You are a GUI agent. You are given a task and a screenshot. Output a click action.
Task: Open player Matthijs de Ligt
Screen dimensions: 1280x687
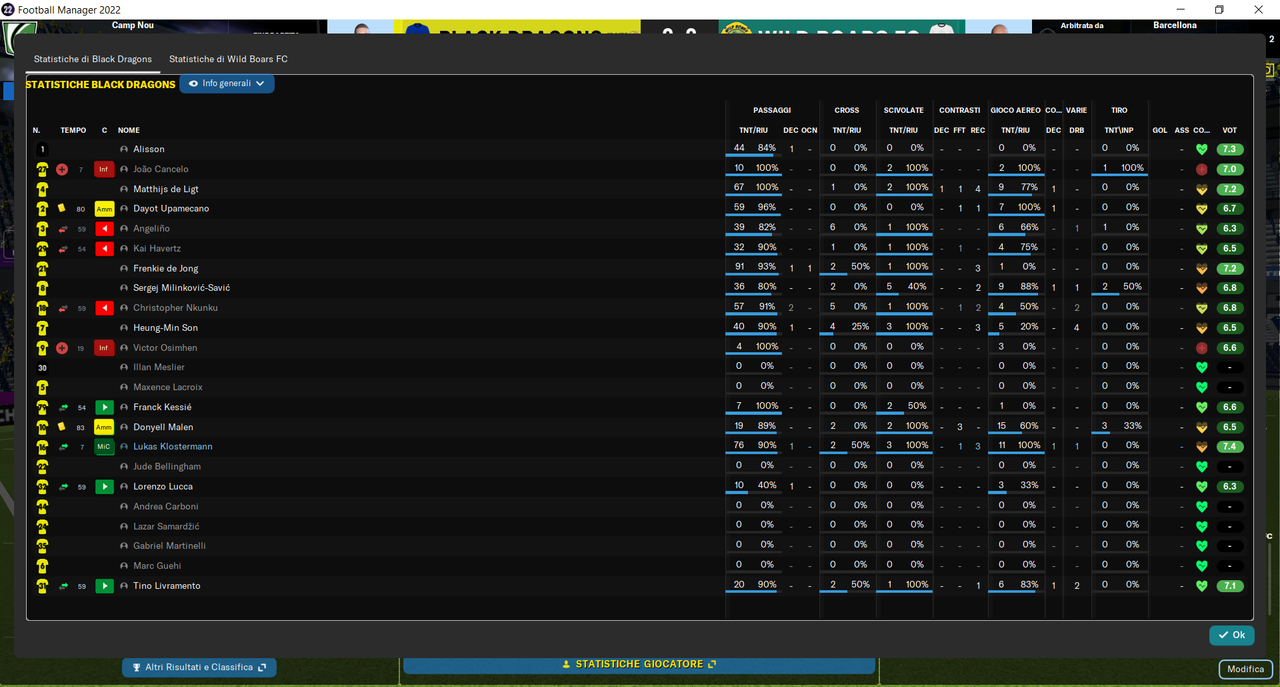[x=166, y=189]
